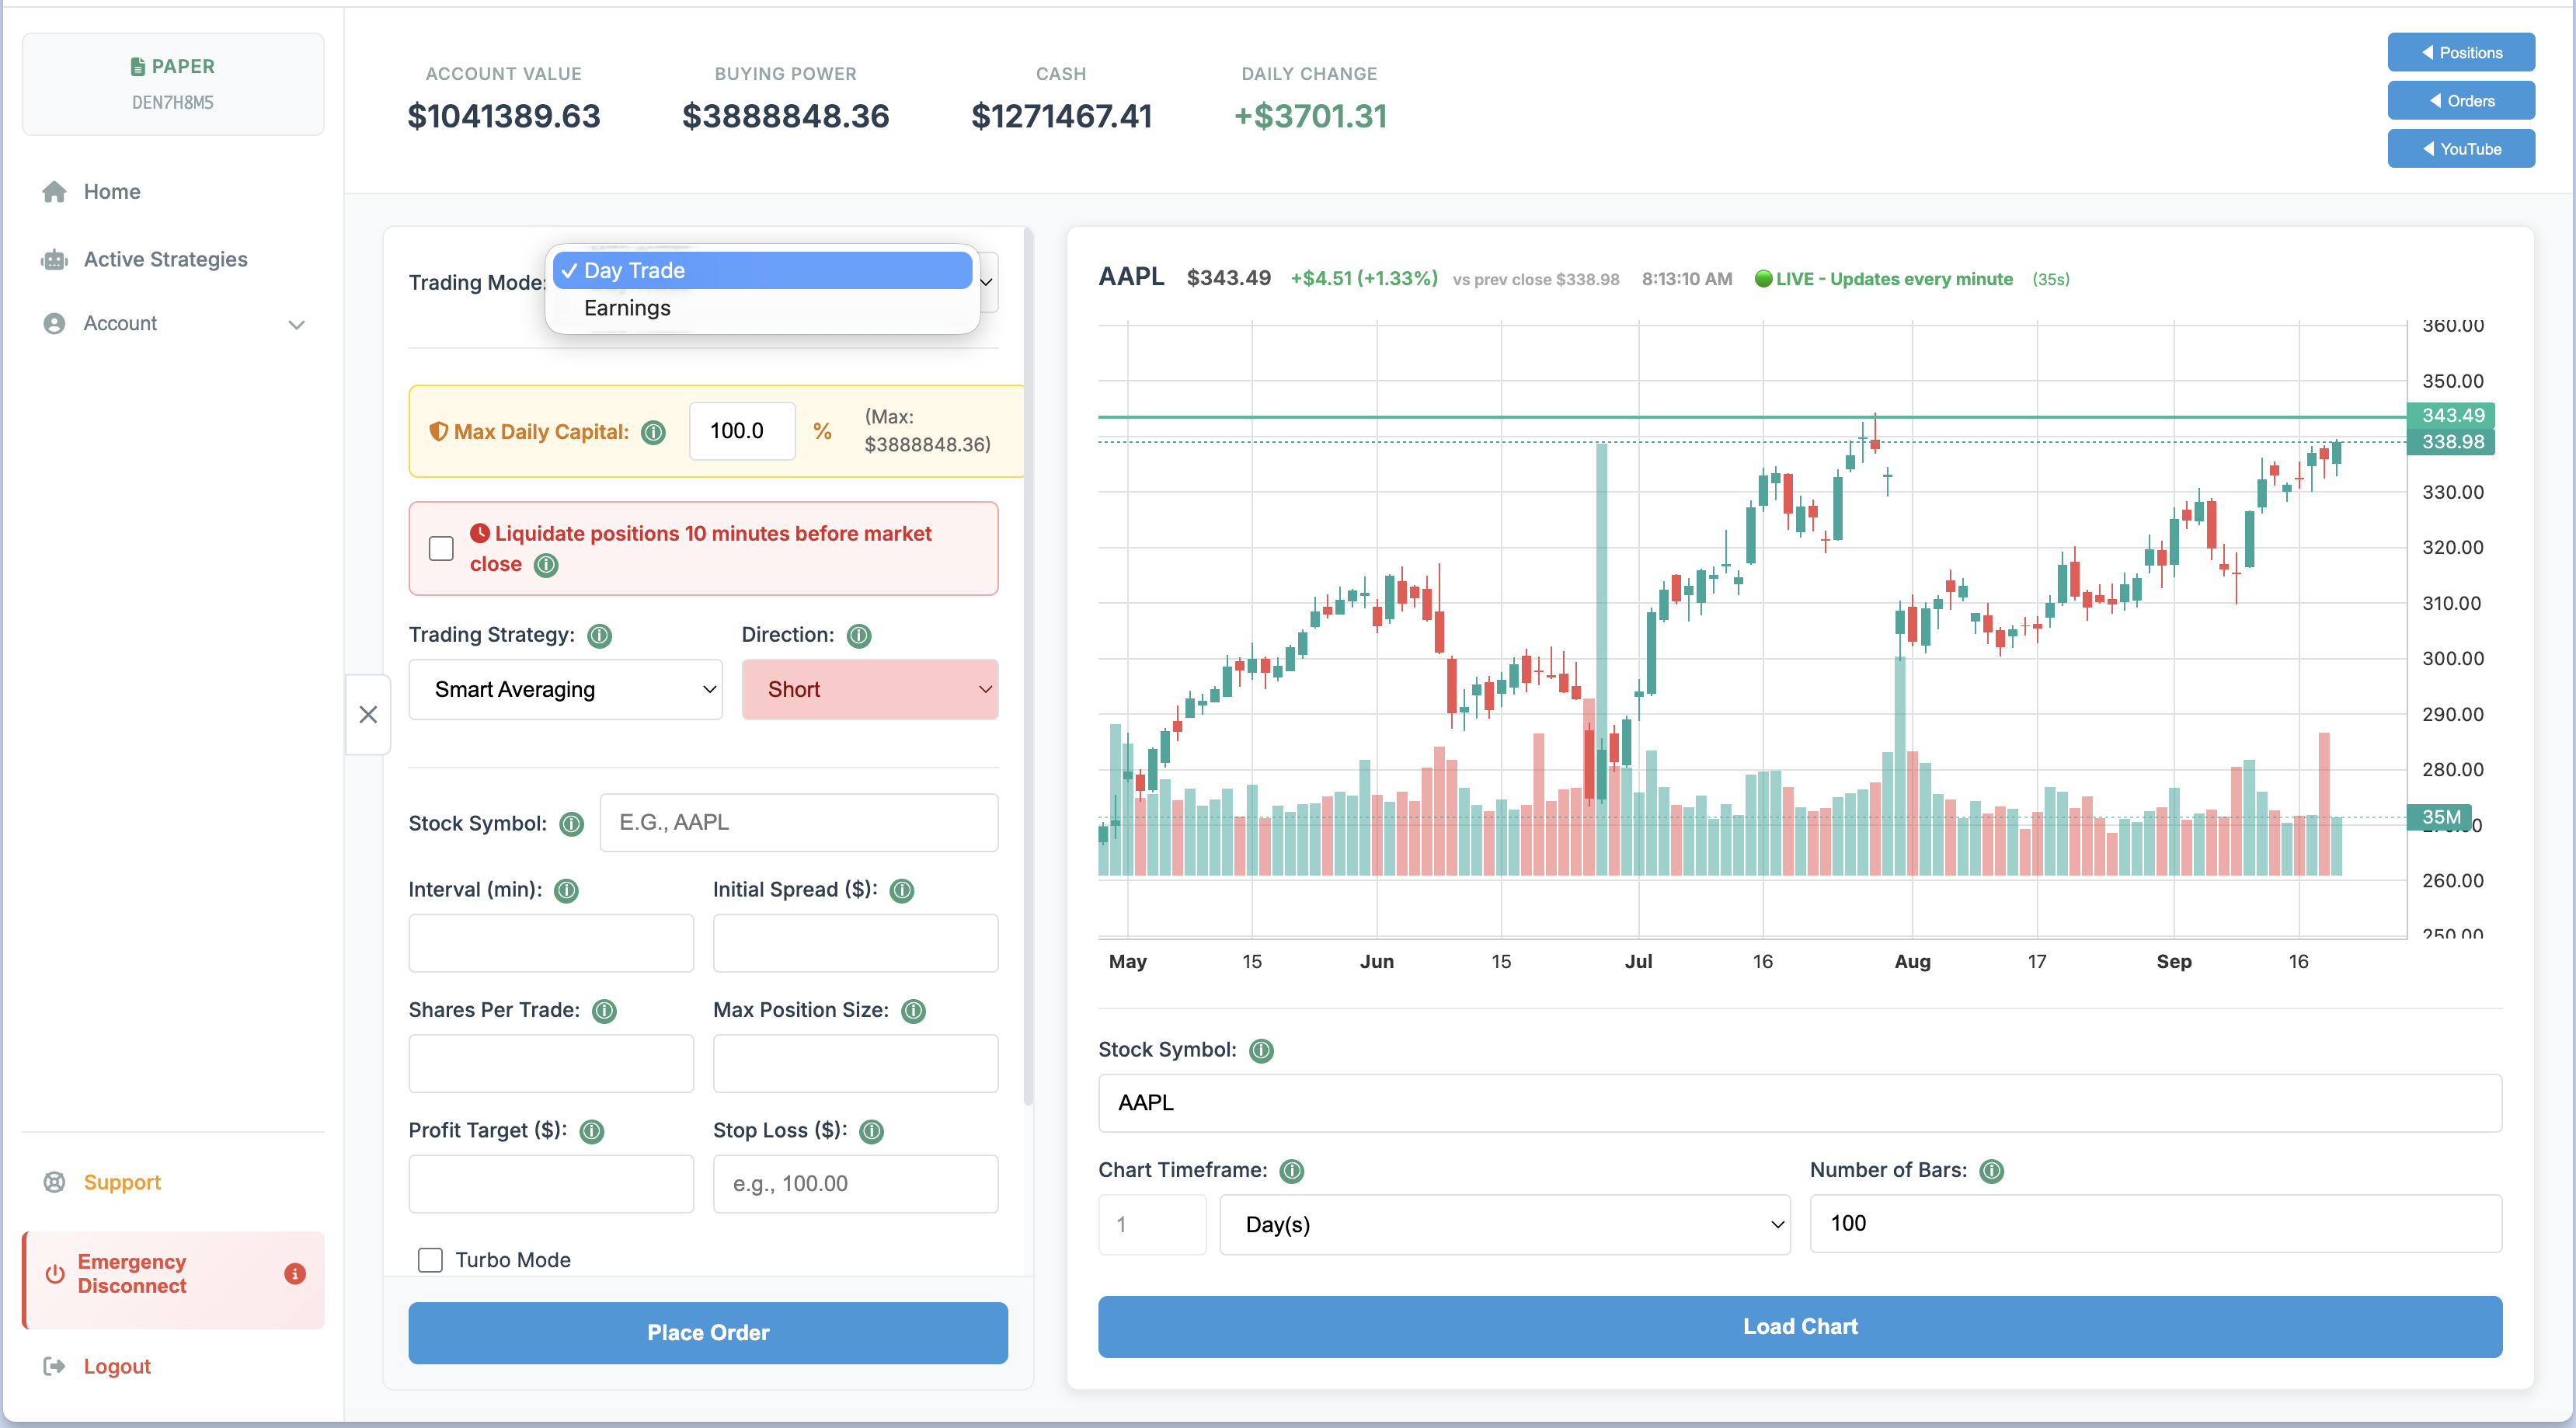Click info icon next to Trading Strategy
This screenshot has height=1428, width=2576.
tap(599, 636)
